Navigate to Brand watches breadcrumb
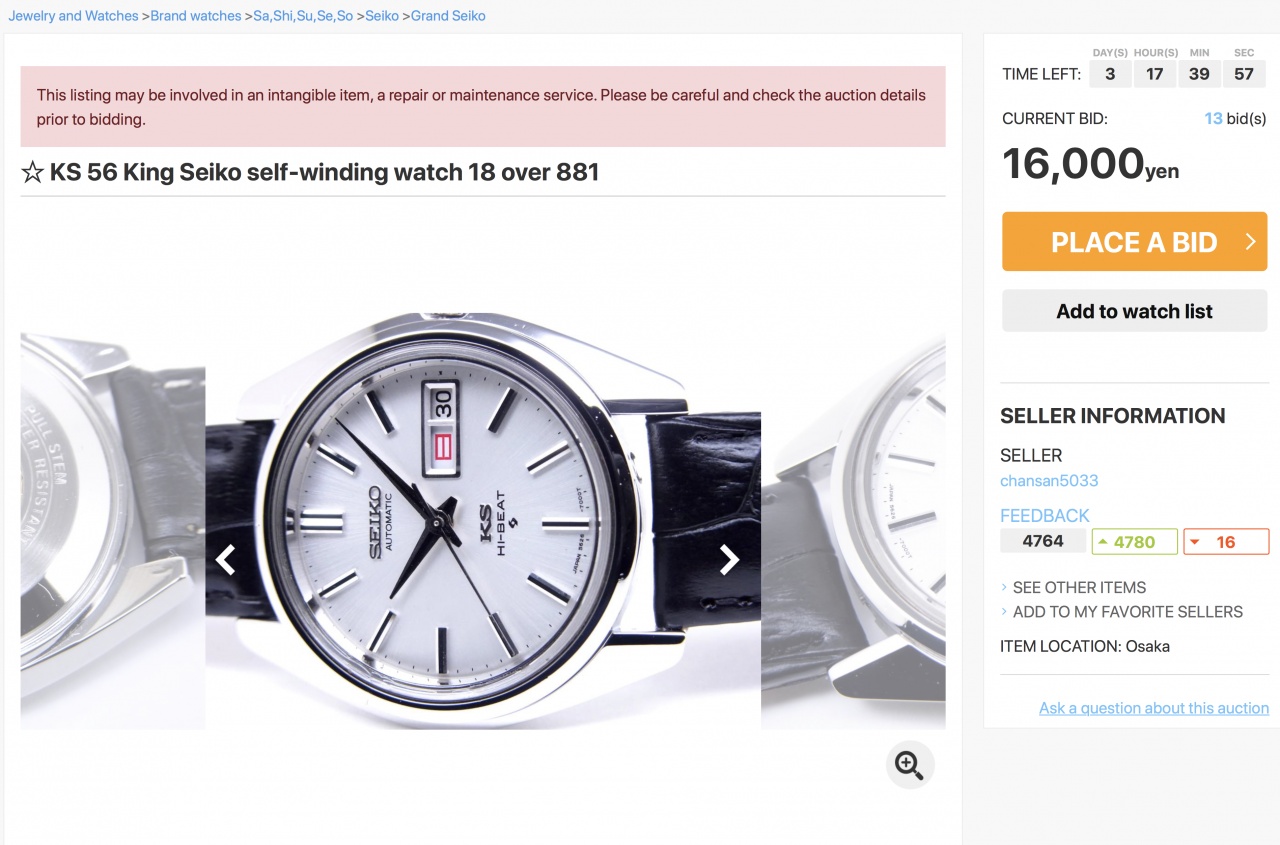 pos(196,16)
